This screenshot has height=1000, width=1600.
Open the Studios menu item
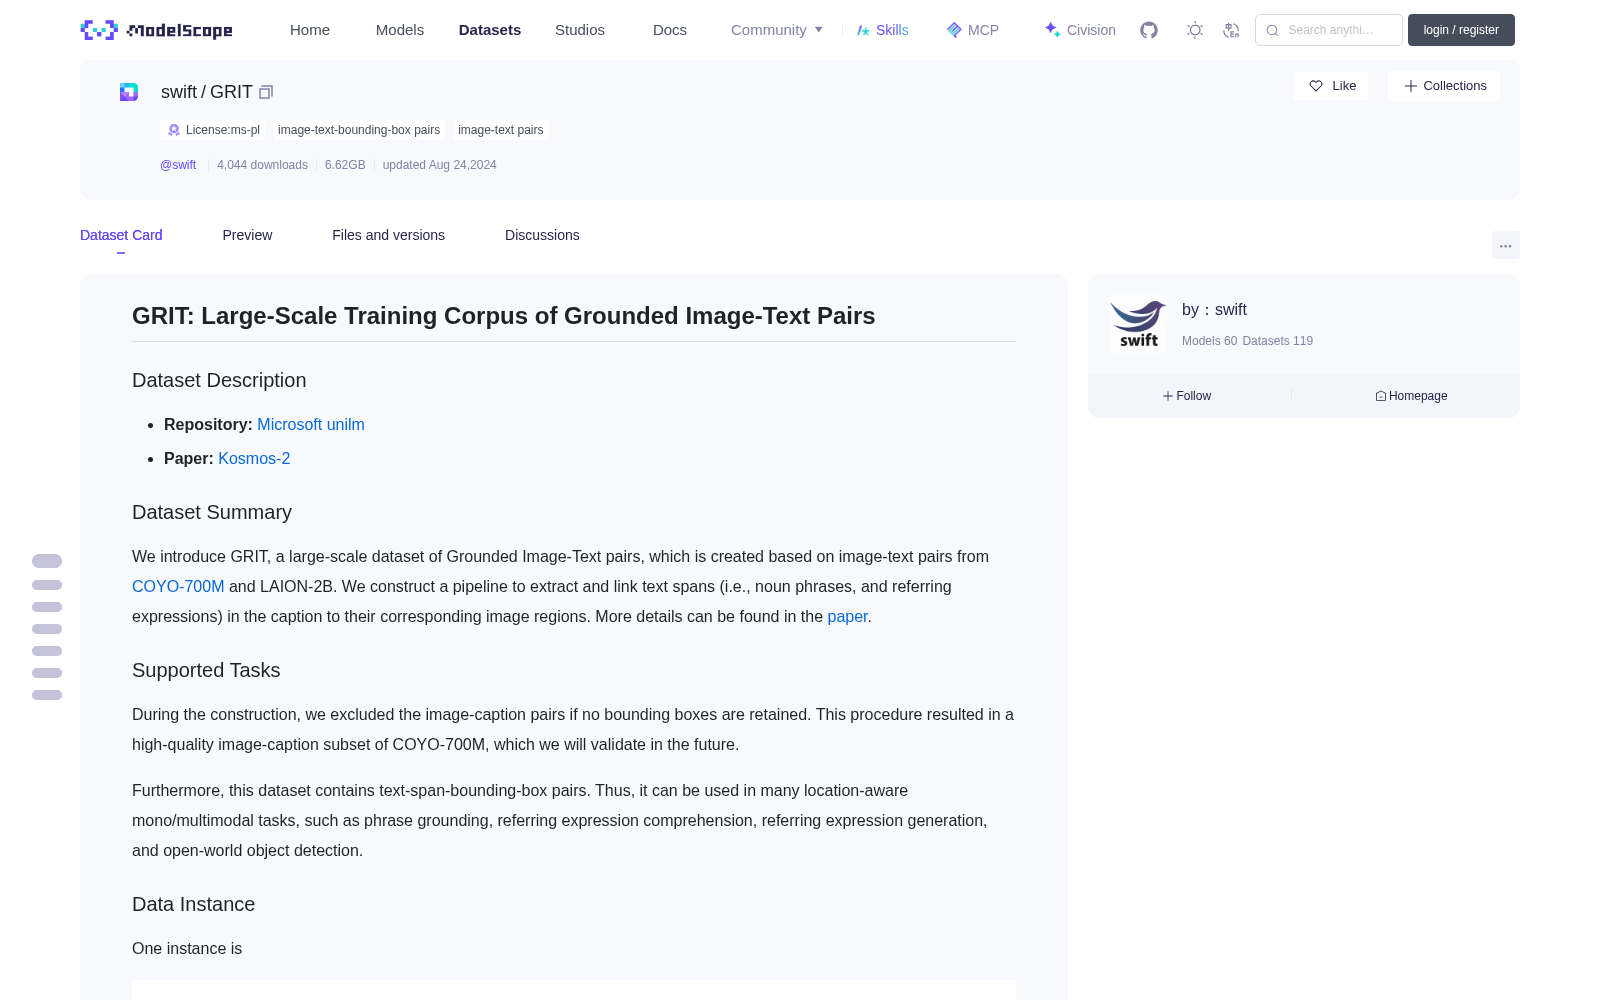(x=580, y=30)
